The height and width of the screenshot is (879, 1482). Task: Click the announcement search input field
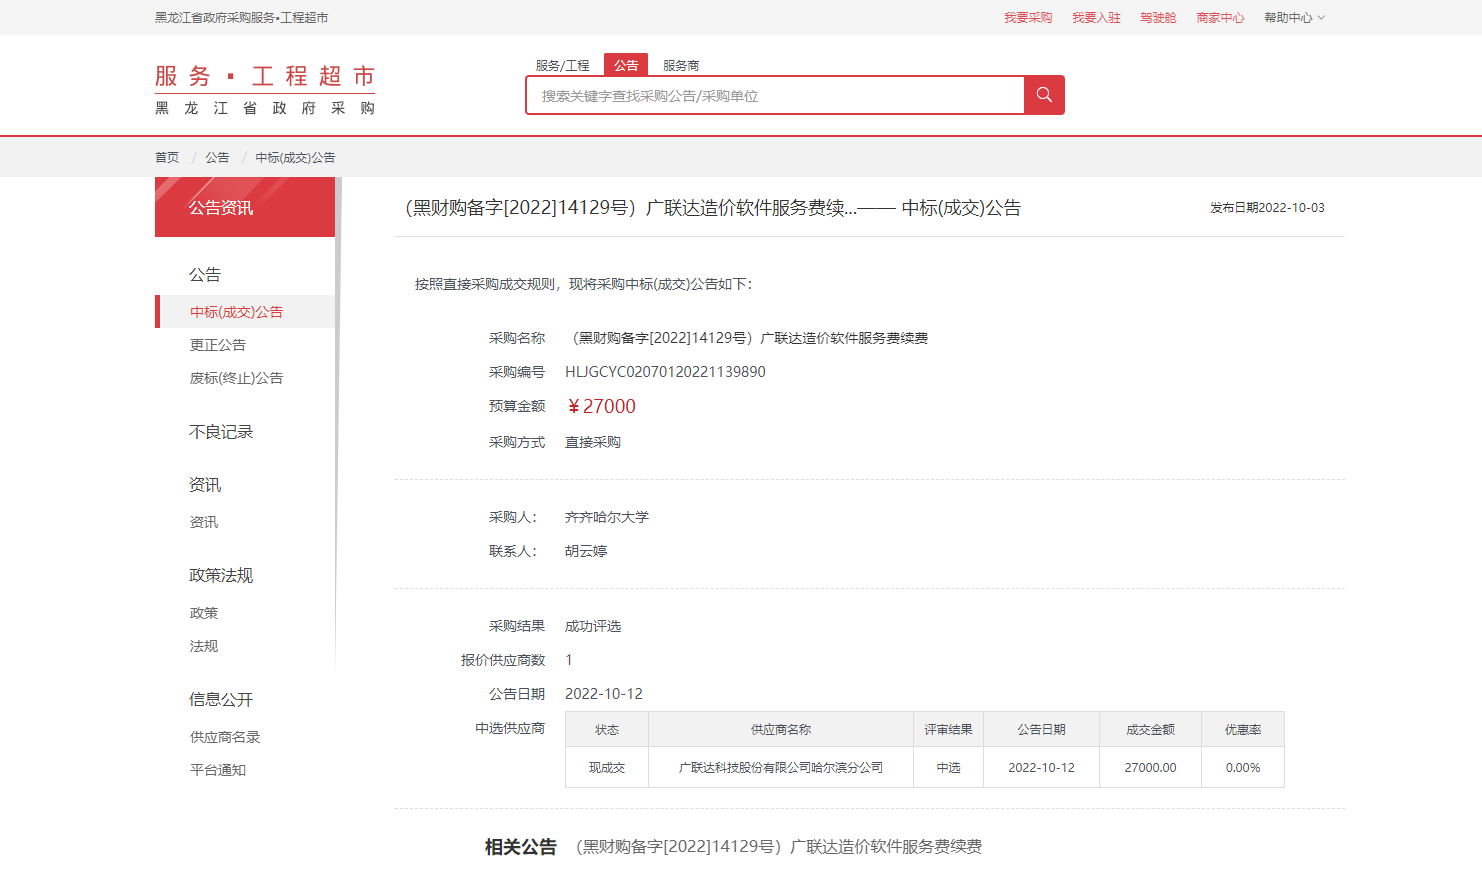pyautogui.click(x=775, y=96)
